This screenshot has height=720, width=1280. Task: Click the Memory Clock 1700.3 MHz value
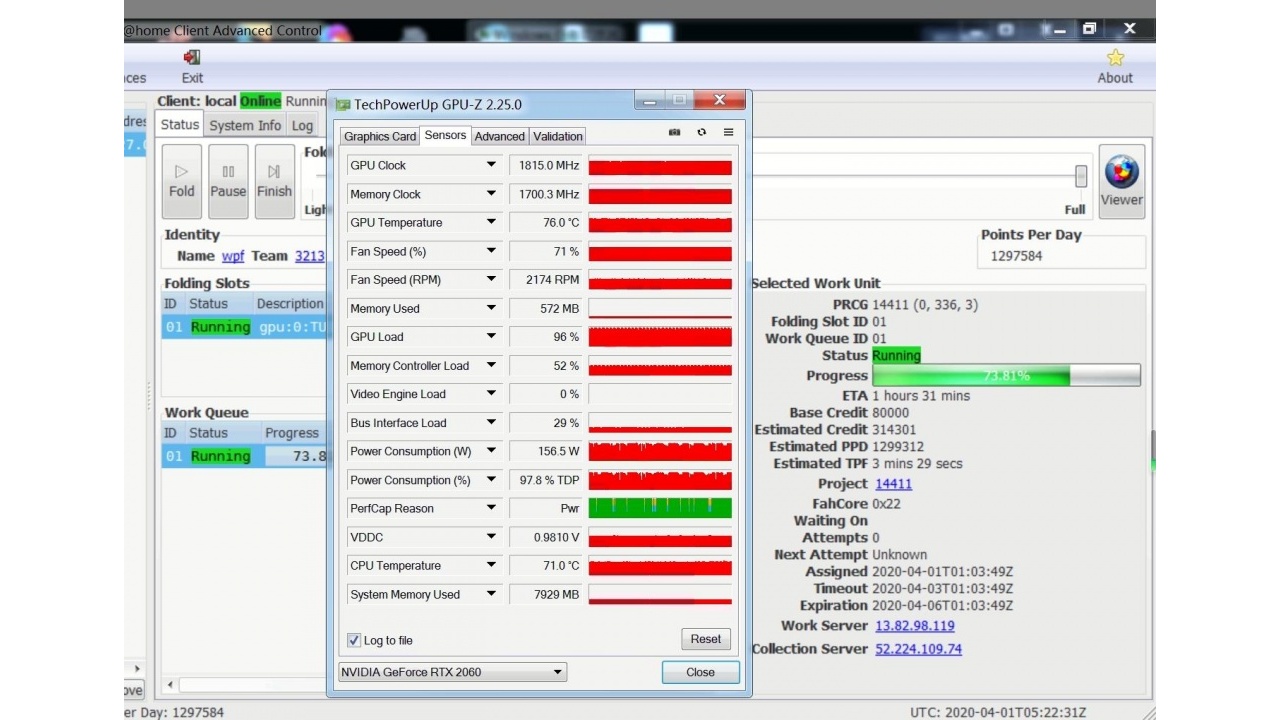544,194
